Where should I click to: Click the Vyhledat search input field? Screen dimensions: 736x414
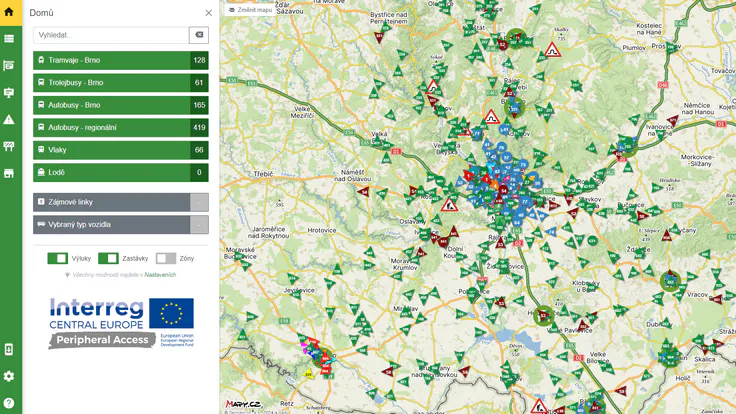coord(110,35)
